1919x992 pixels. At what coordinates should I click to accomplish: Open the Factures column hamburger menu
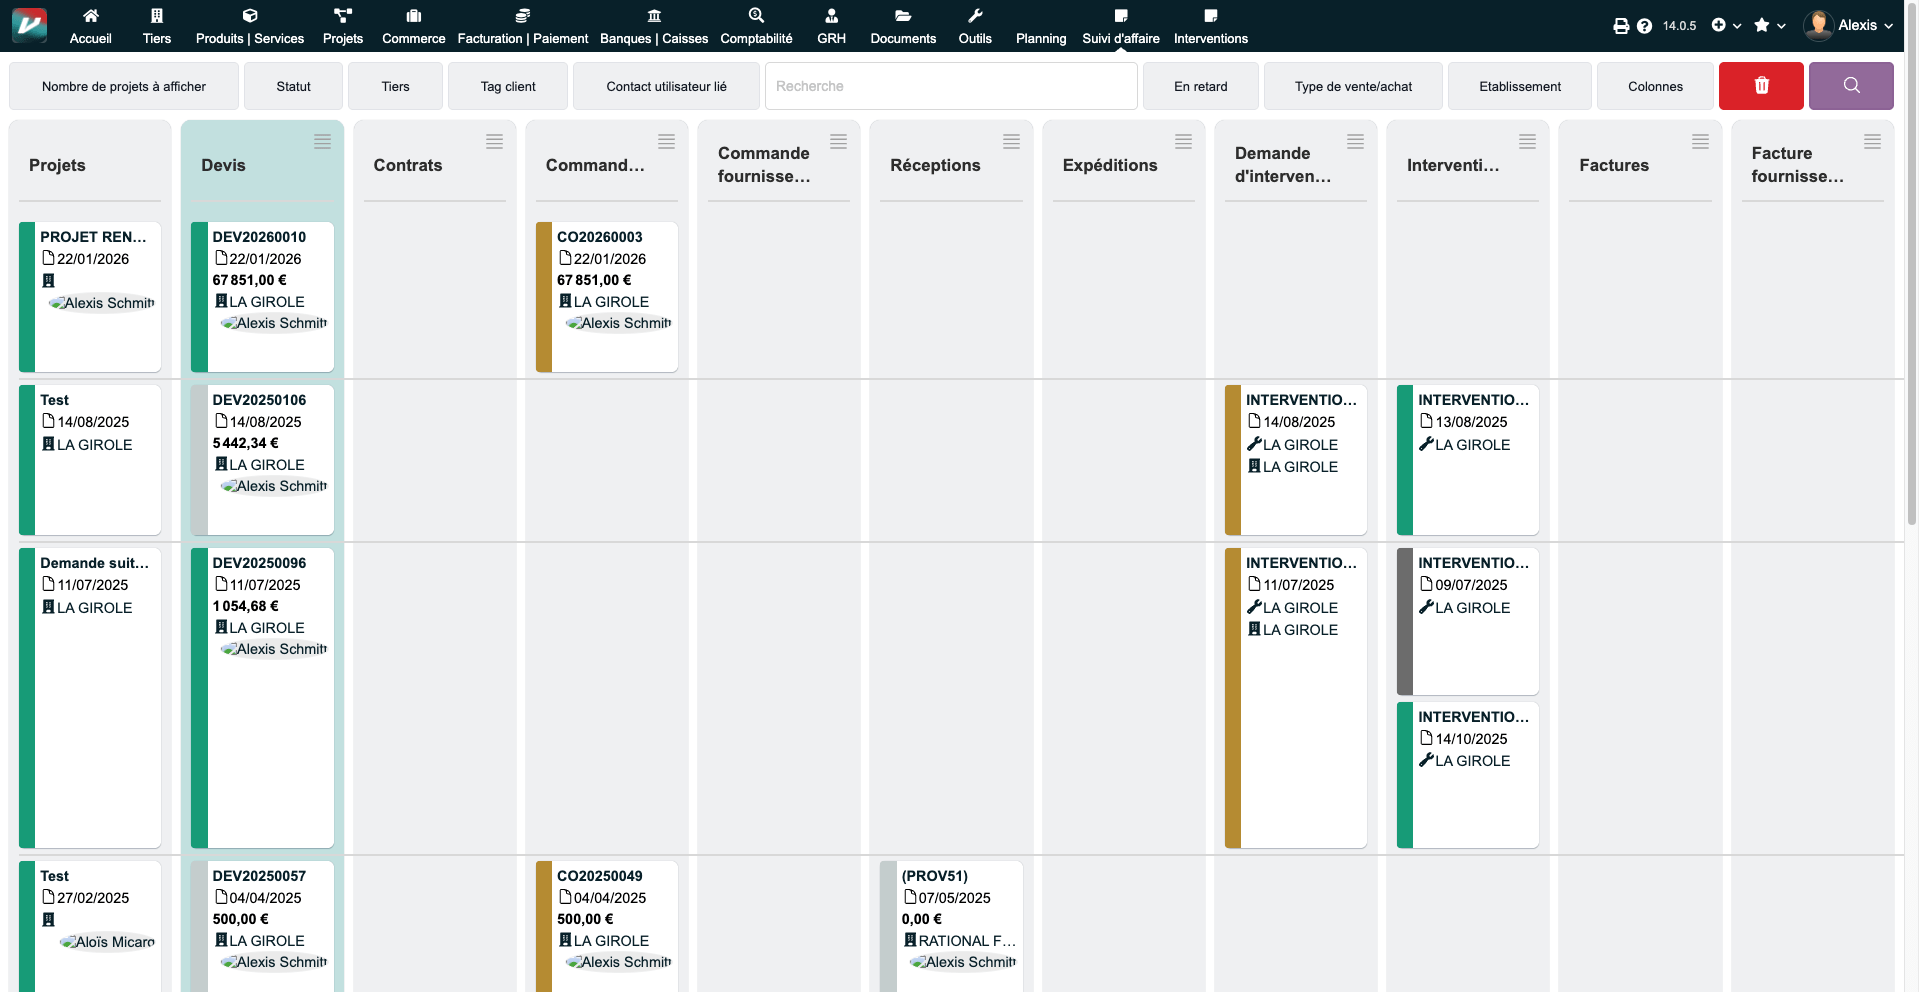pyautogui.click(x=1700, y=142)
